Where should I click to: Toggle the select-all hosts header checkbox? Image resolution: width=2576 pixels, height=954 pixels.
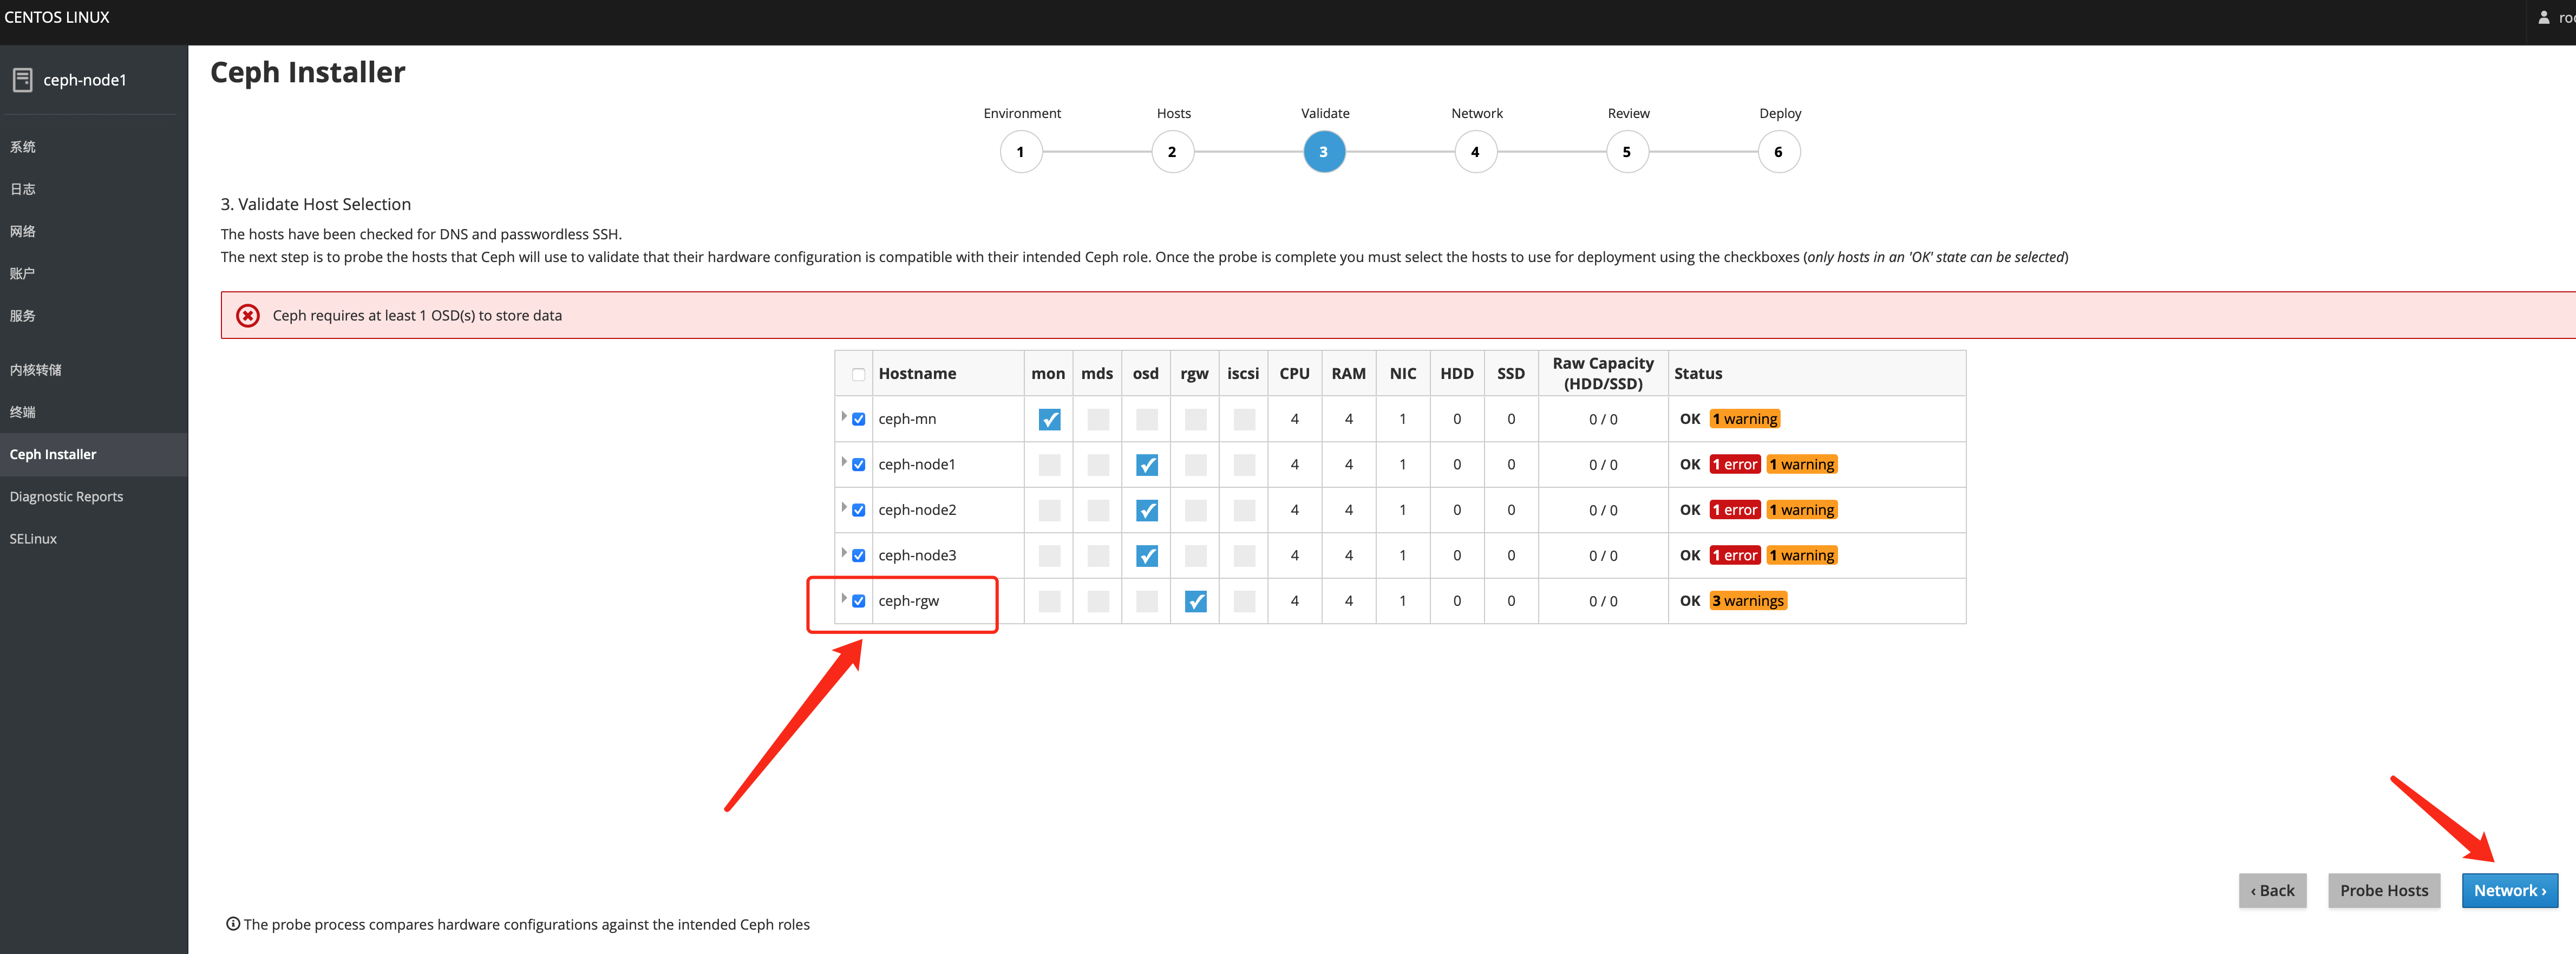pos(858,375)
